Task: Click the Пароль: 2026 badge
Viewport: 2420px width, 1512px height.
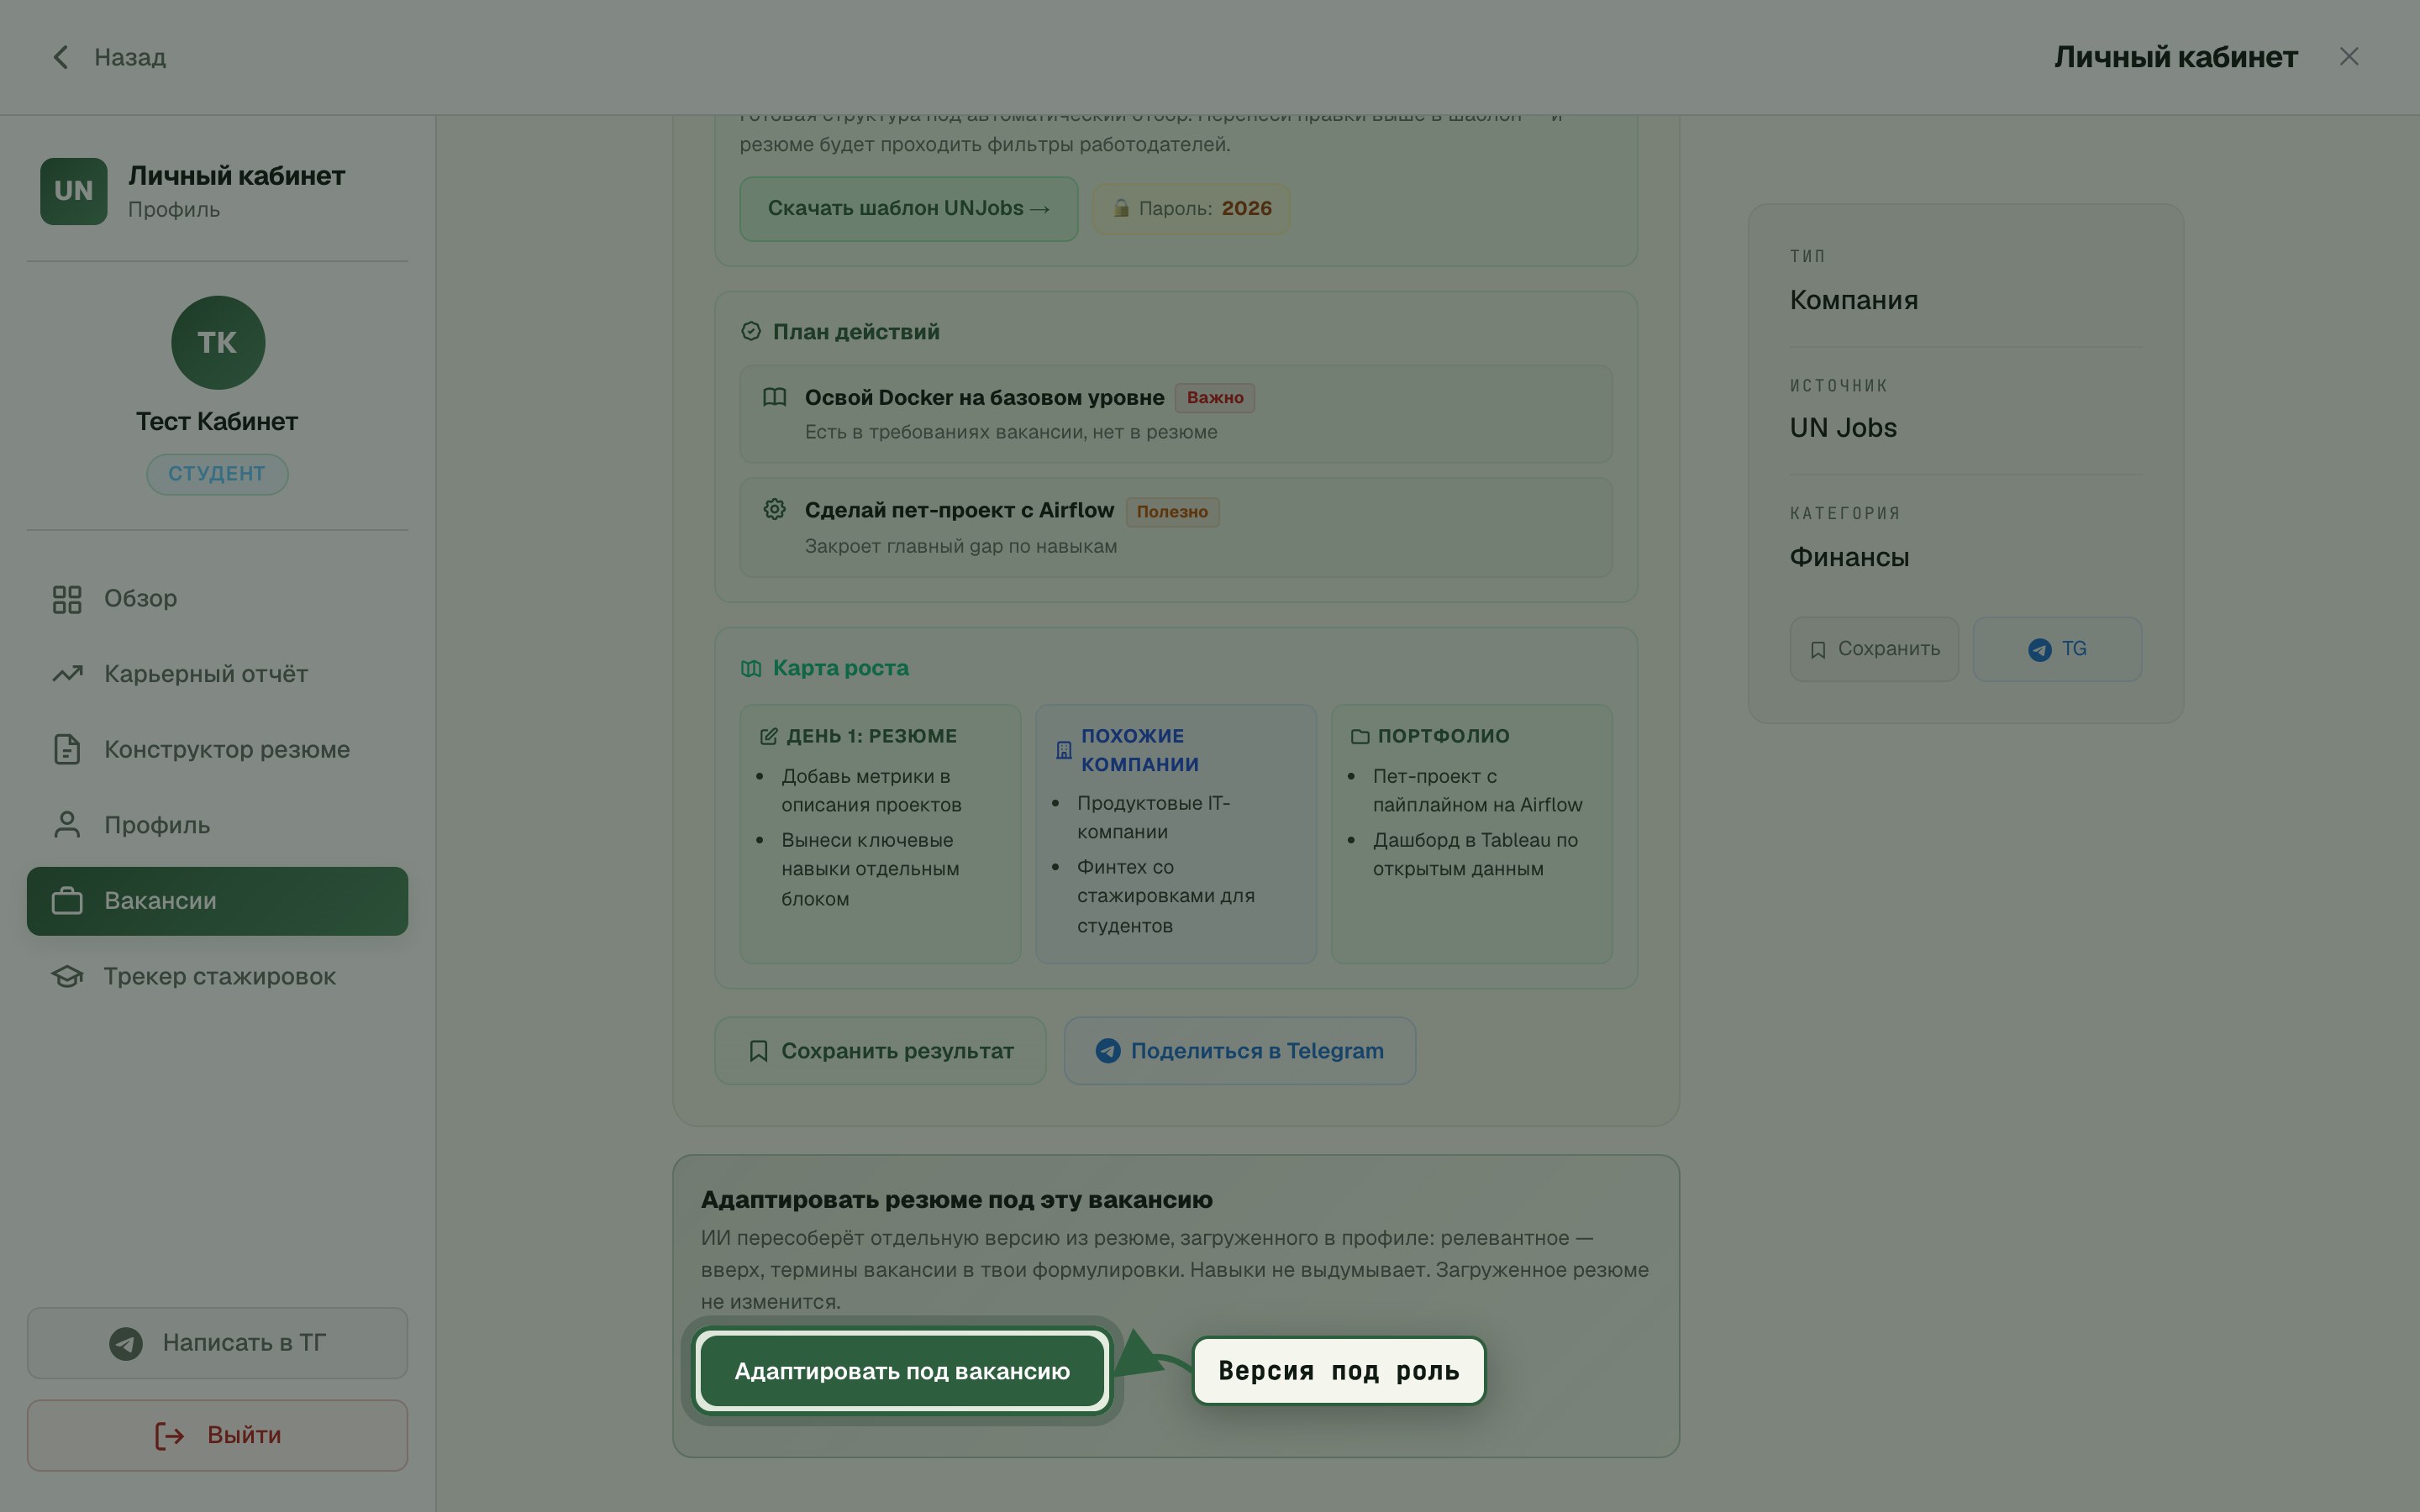Action: click(1190, 208)
